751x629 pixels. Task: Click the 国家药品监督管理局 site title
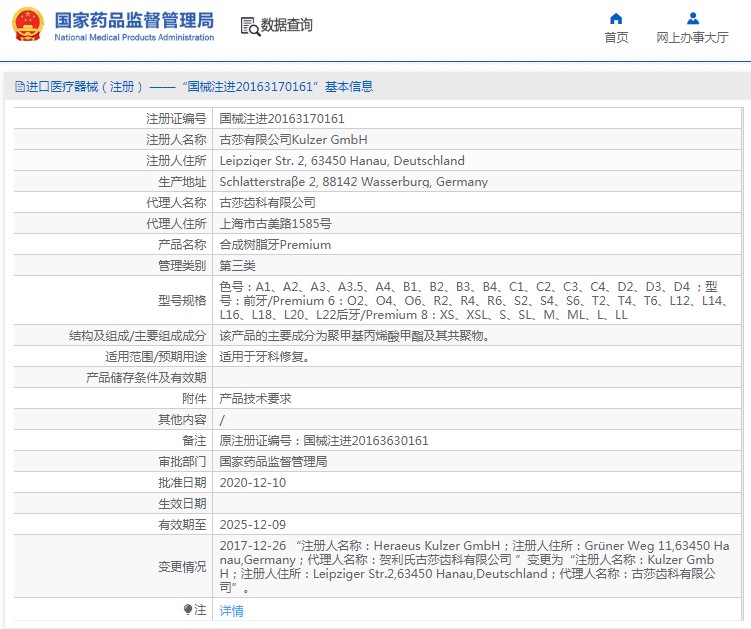[x=134, y=20]
